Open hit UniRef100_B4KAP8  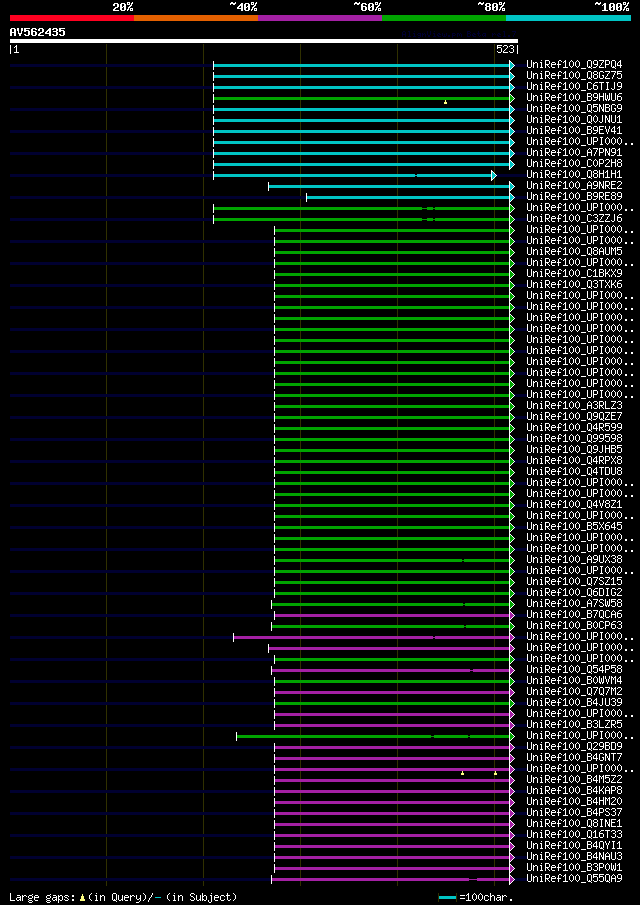point(574,791)
